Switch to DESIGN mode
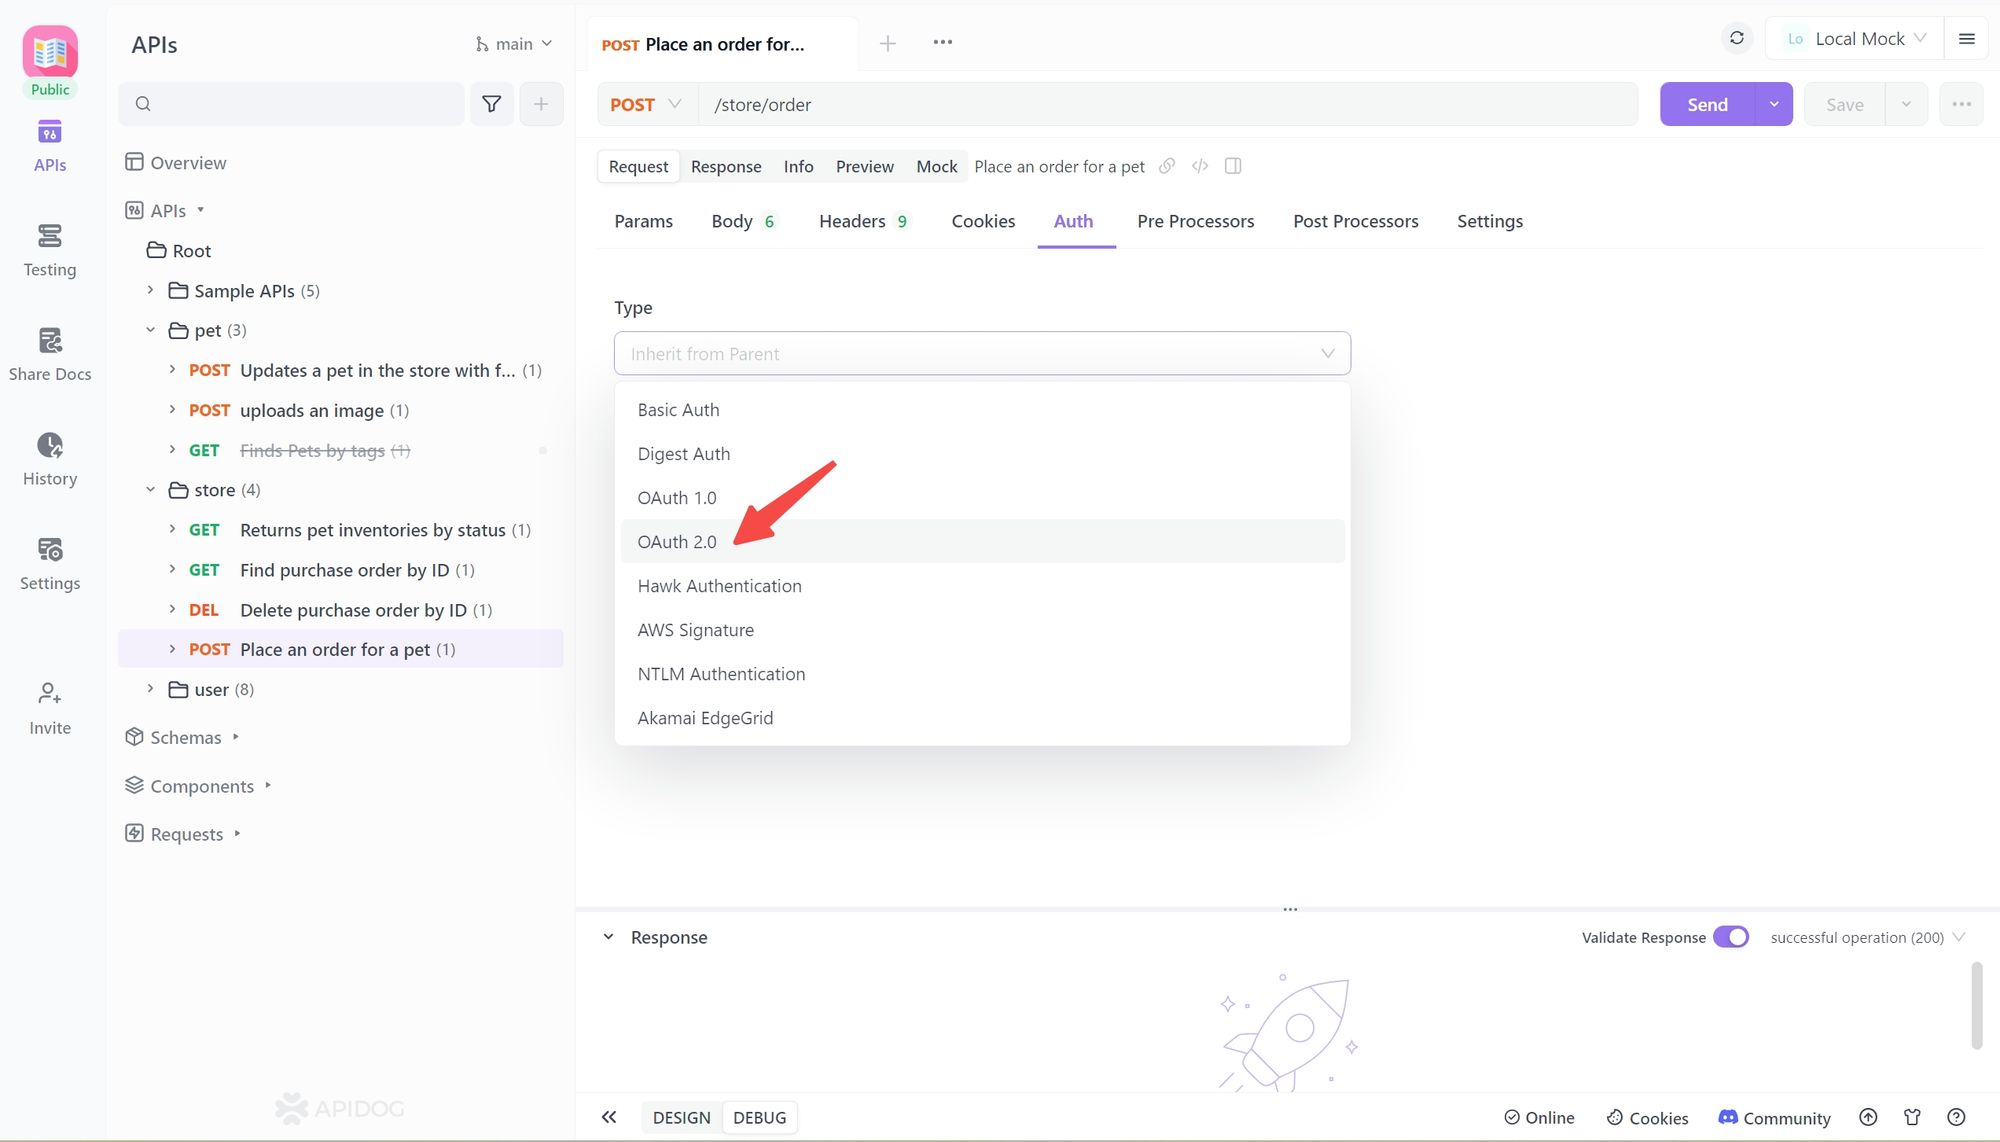Screen dimensions: 2000x1142 pos(681,1117)
